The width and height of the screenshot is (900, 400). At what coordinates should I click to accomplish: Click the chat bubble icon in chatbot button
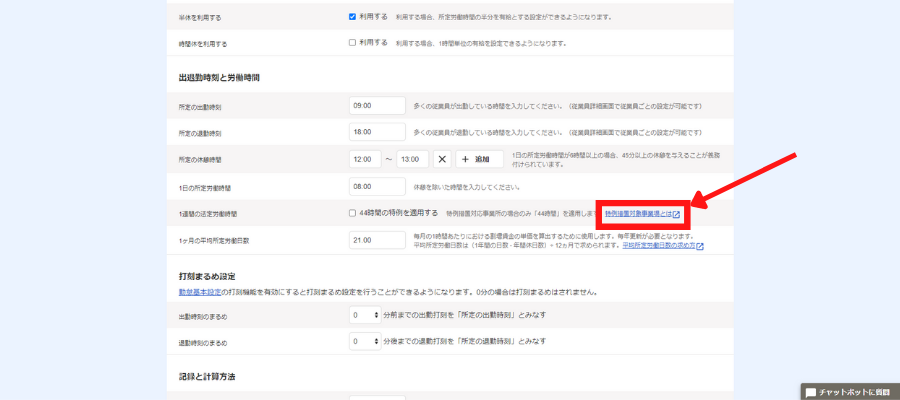[811, 392]
